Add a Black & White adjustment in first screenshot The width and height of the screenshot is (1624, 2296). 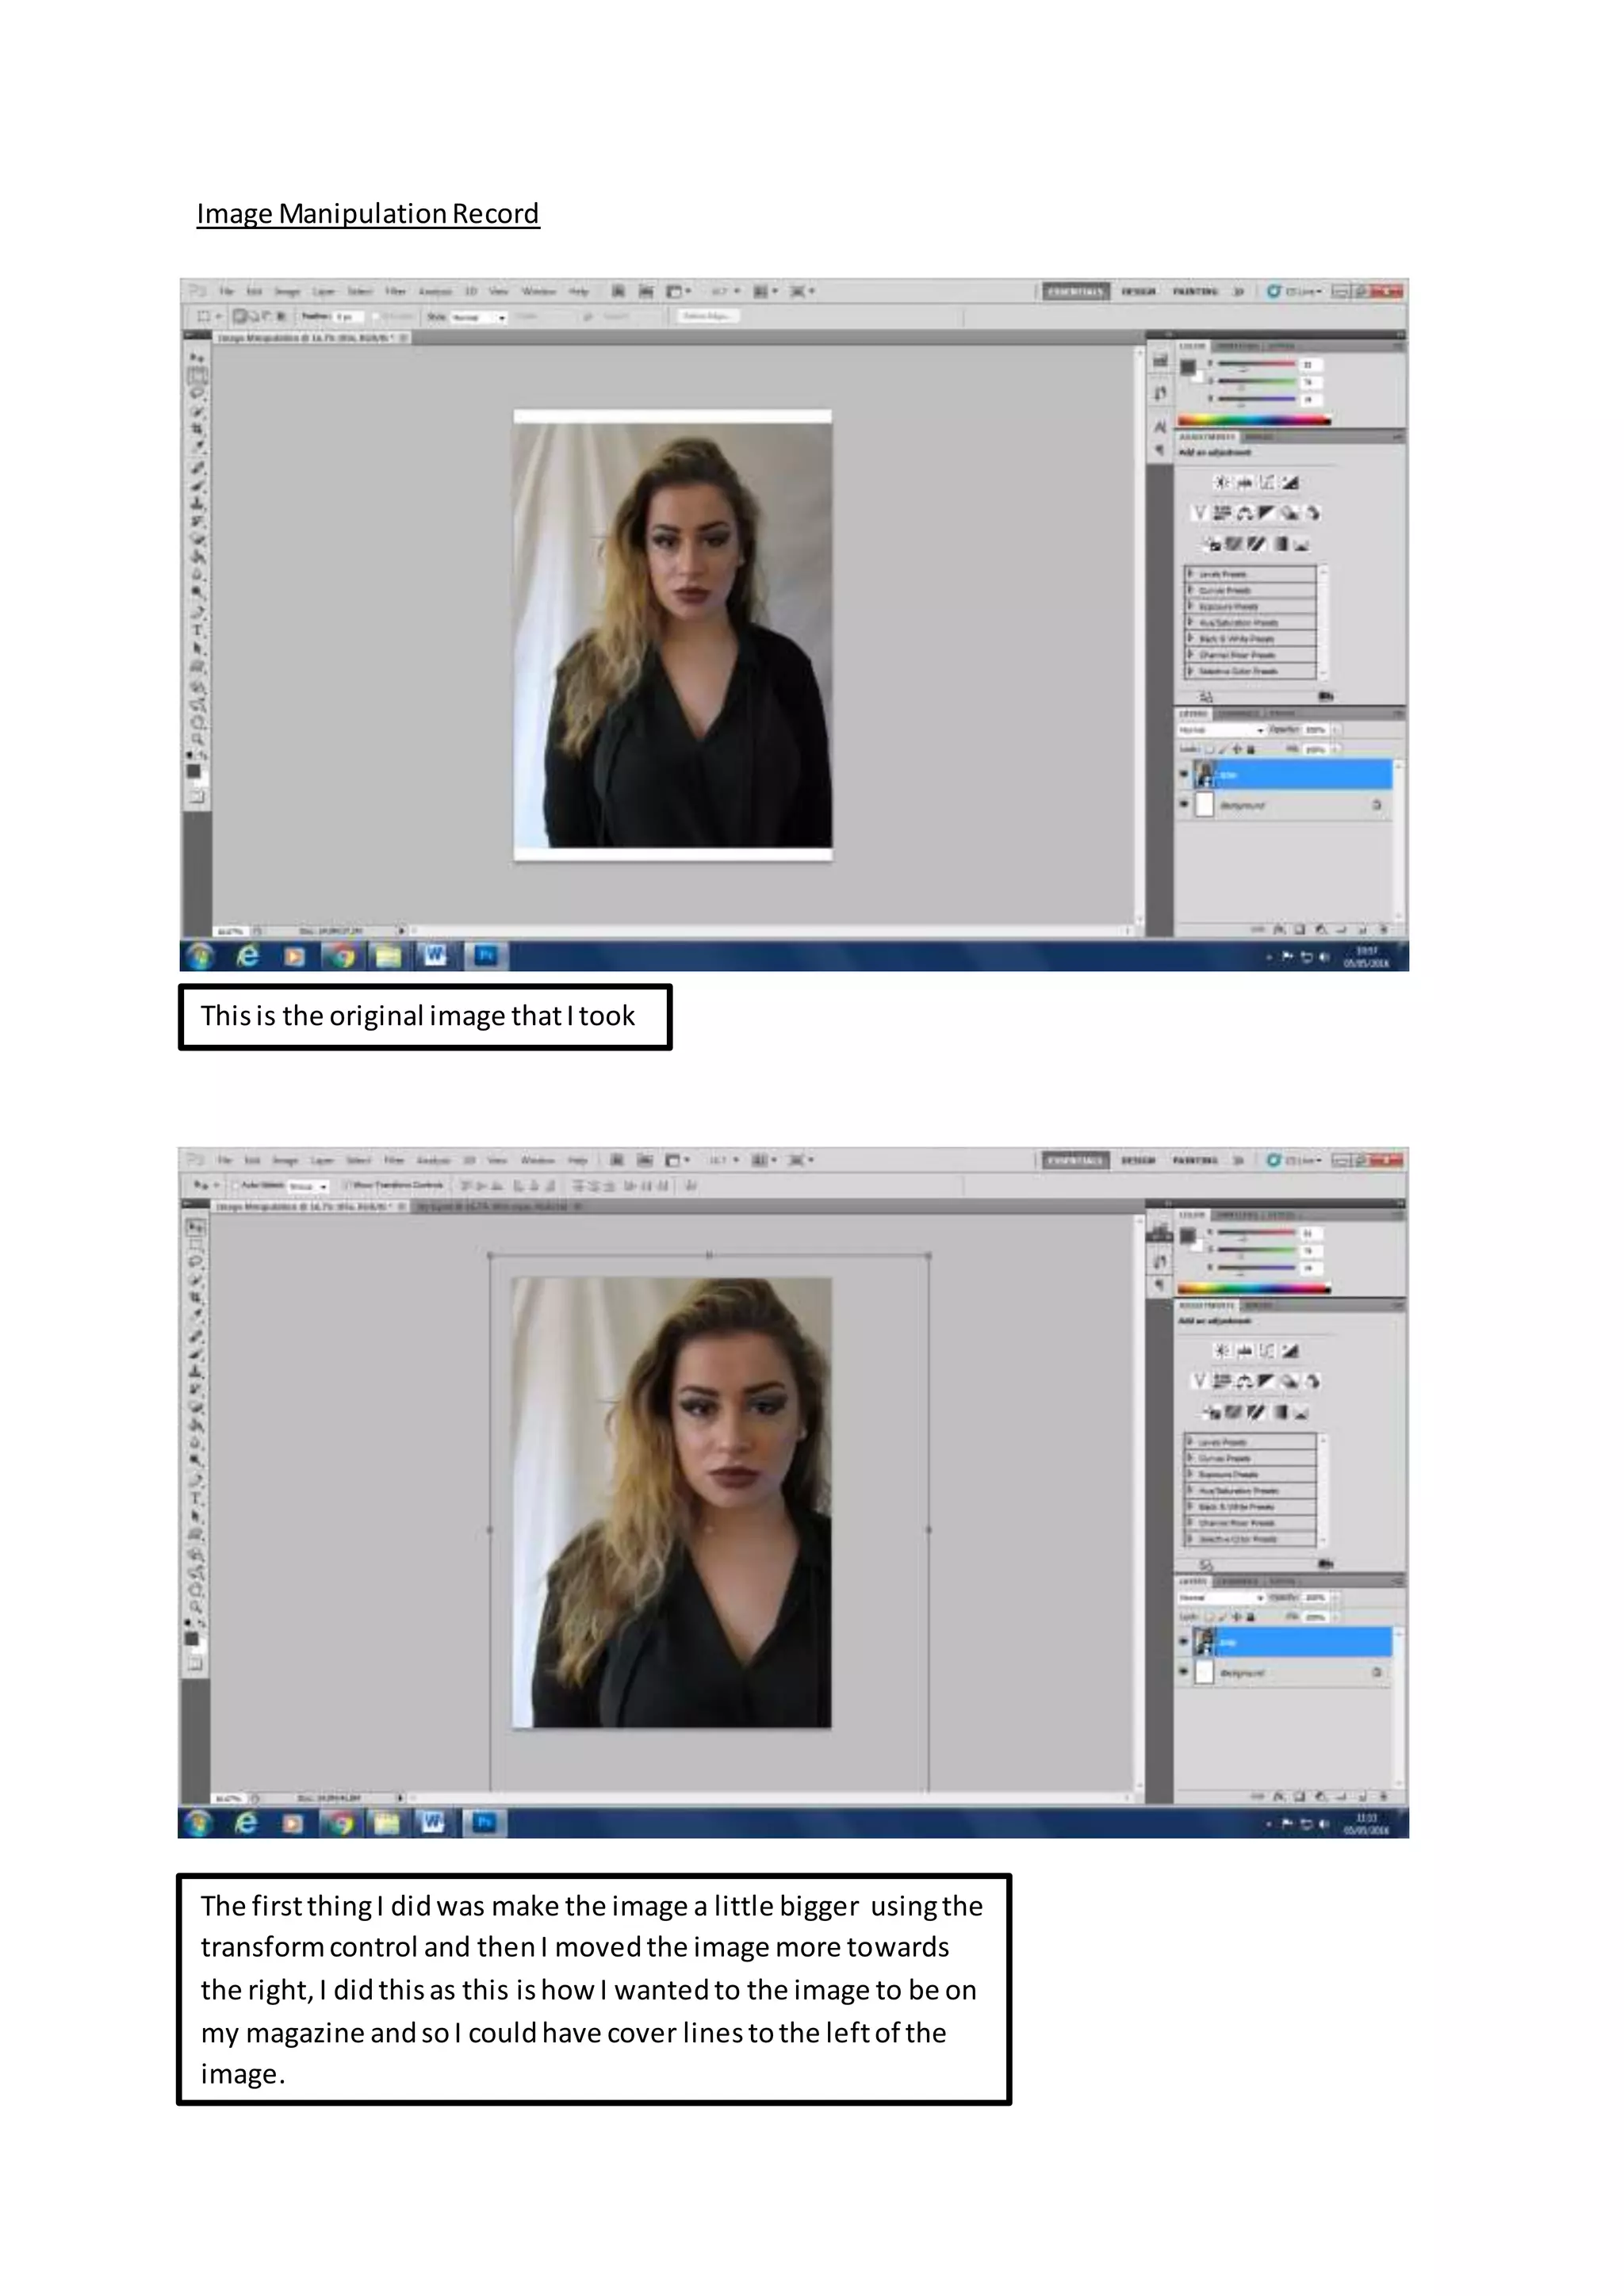point(1267,513)
